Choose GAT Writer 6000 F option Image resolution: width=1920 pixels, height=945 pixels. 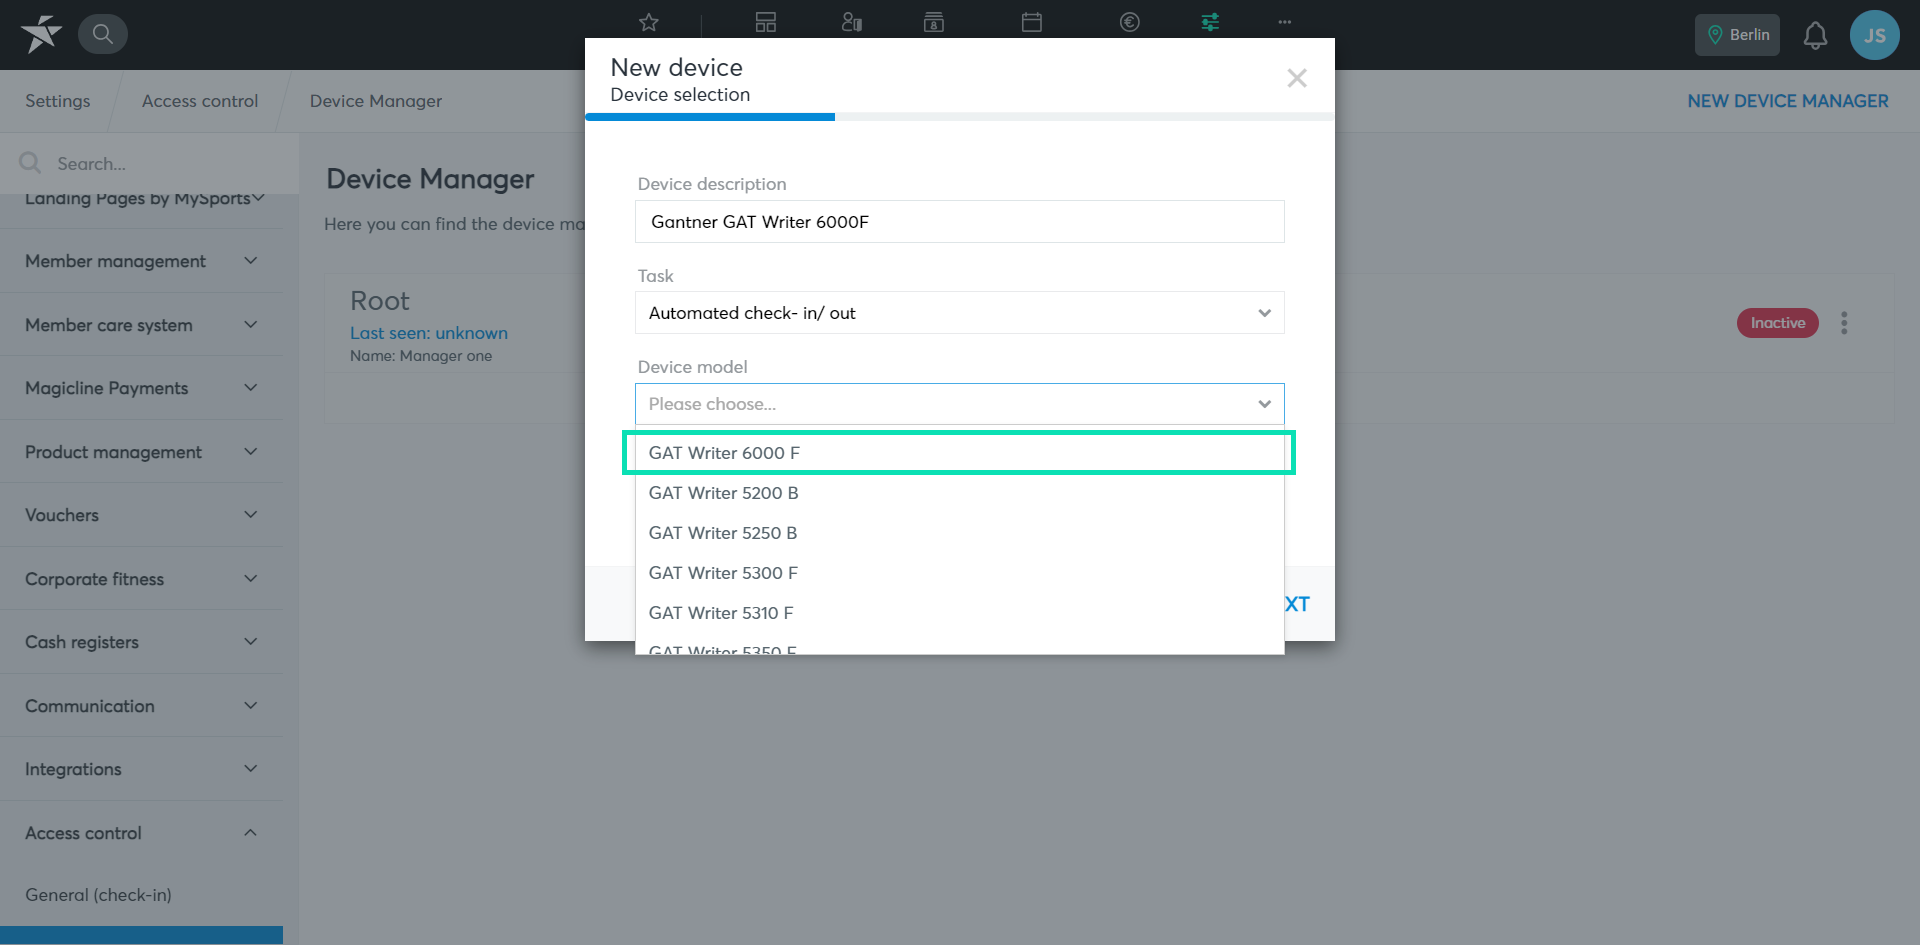pos(960,453)
